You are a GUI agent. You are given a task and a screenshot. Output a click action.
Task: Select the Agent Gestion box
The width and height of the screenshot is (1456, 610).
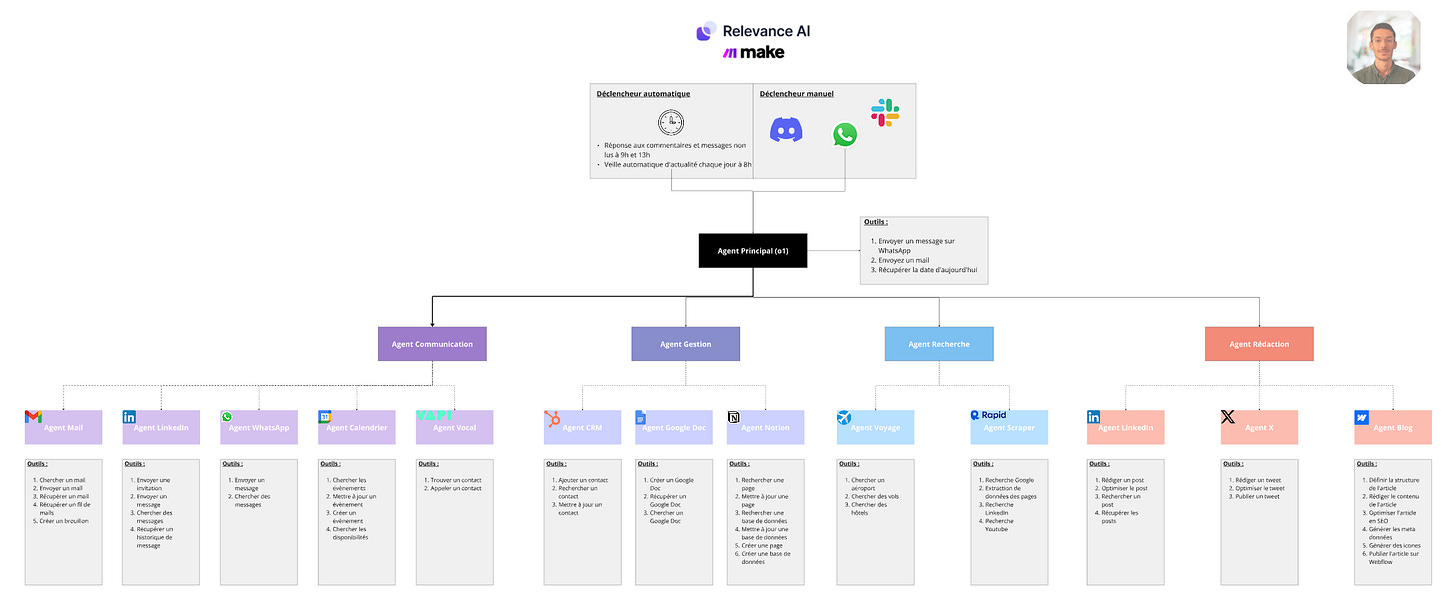(x=686, y=344)
